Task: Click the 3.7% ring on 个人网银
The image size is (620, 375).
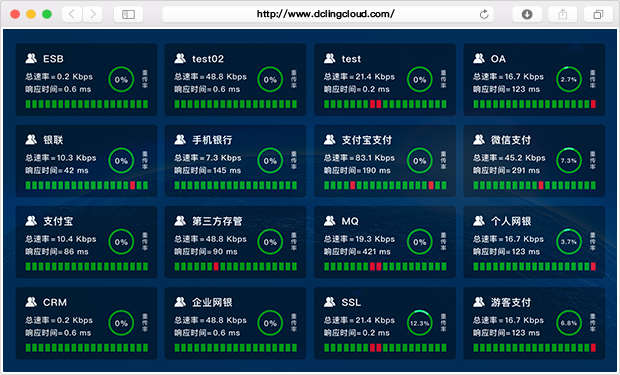Action: tap(569, 242)
